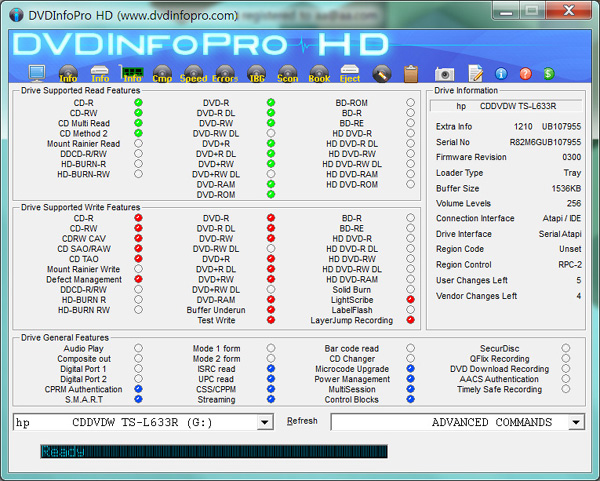Click the Control Blocks feature indicator
Viewport: 600px width, 481px height.
tap(411, 399)
